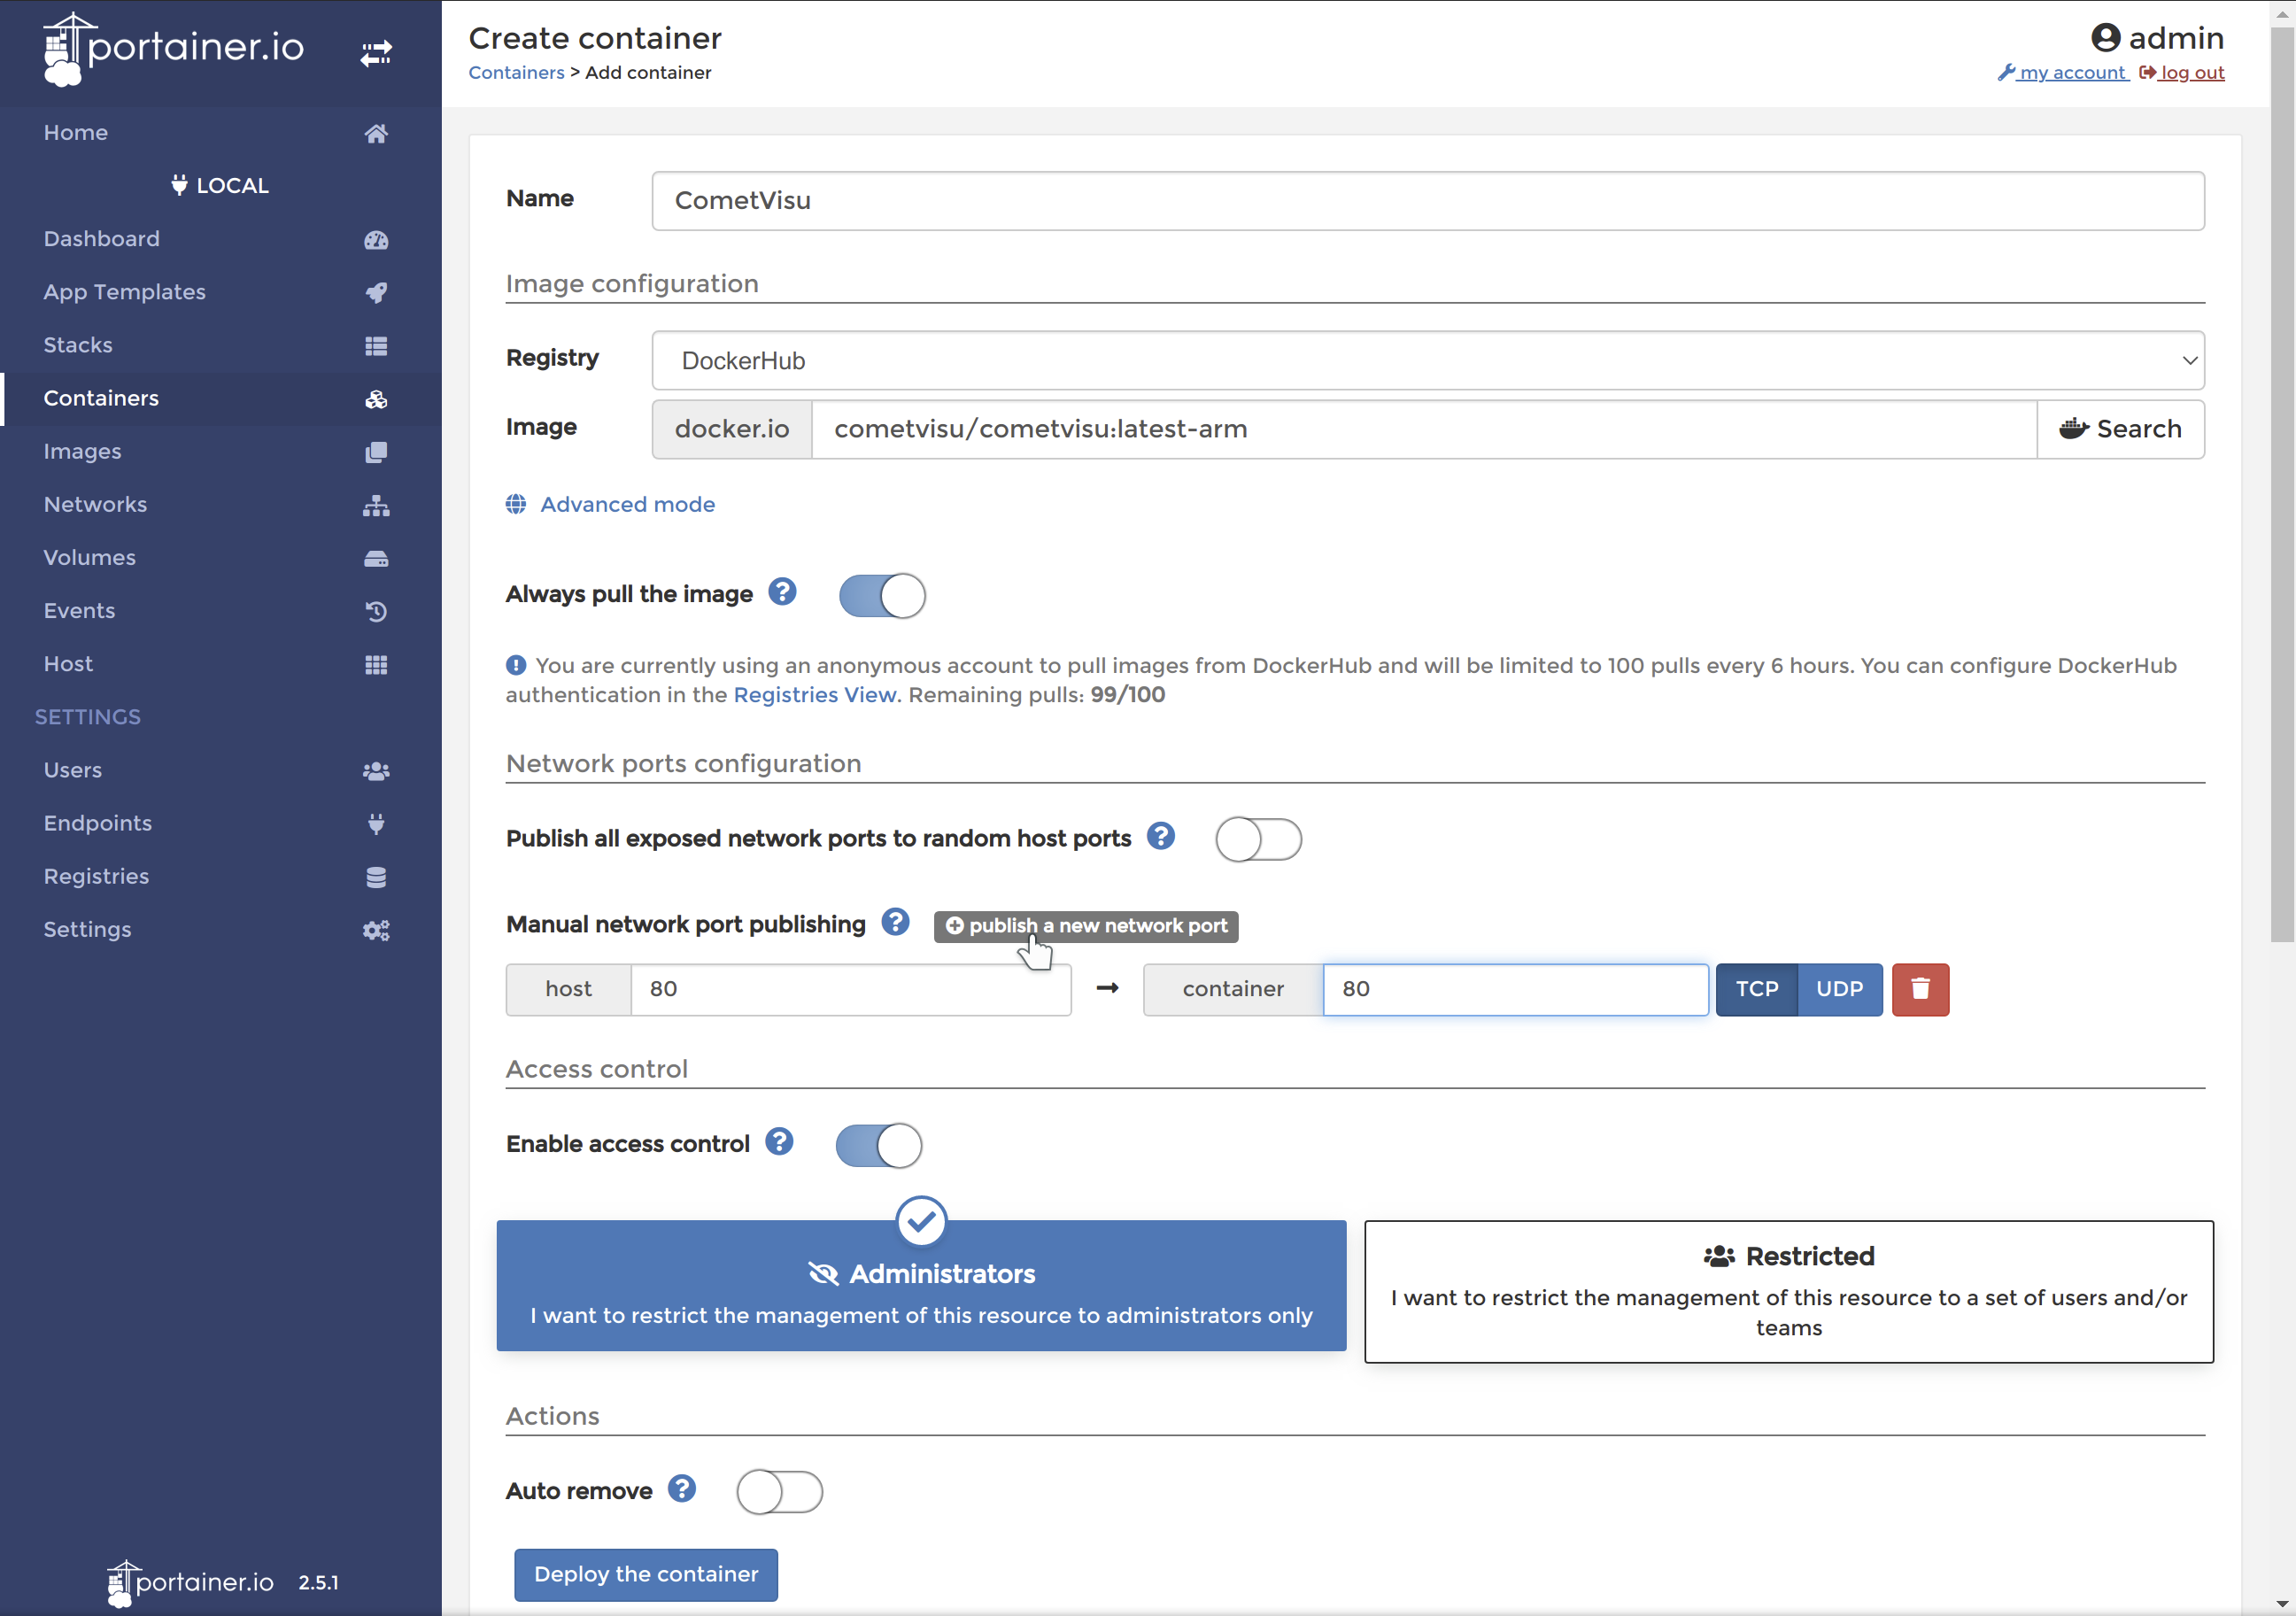
Task: Click the Events history icon
Action: [x=376, y=611]
